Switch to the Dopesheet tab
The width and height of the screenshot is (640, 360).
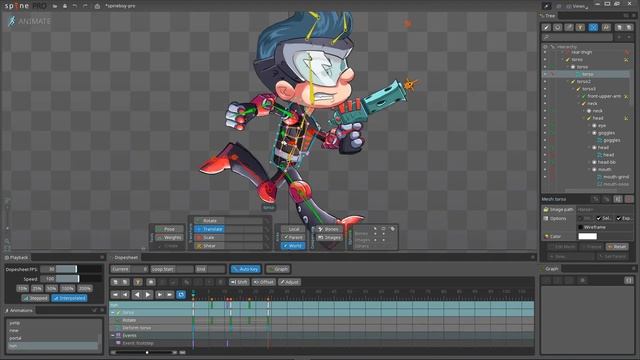[124, 258]
